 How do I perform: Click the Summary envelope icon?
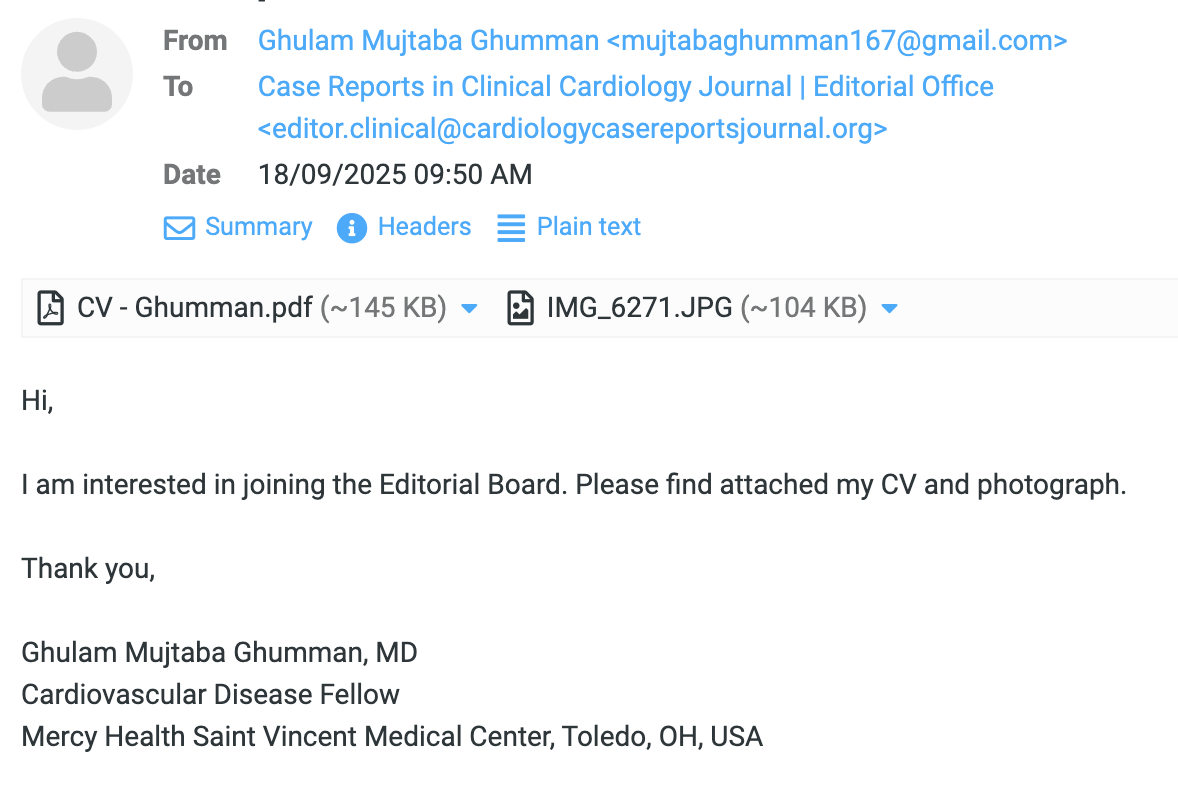point(179,228)
